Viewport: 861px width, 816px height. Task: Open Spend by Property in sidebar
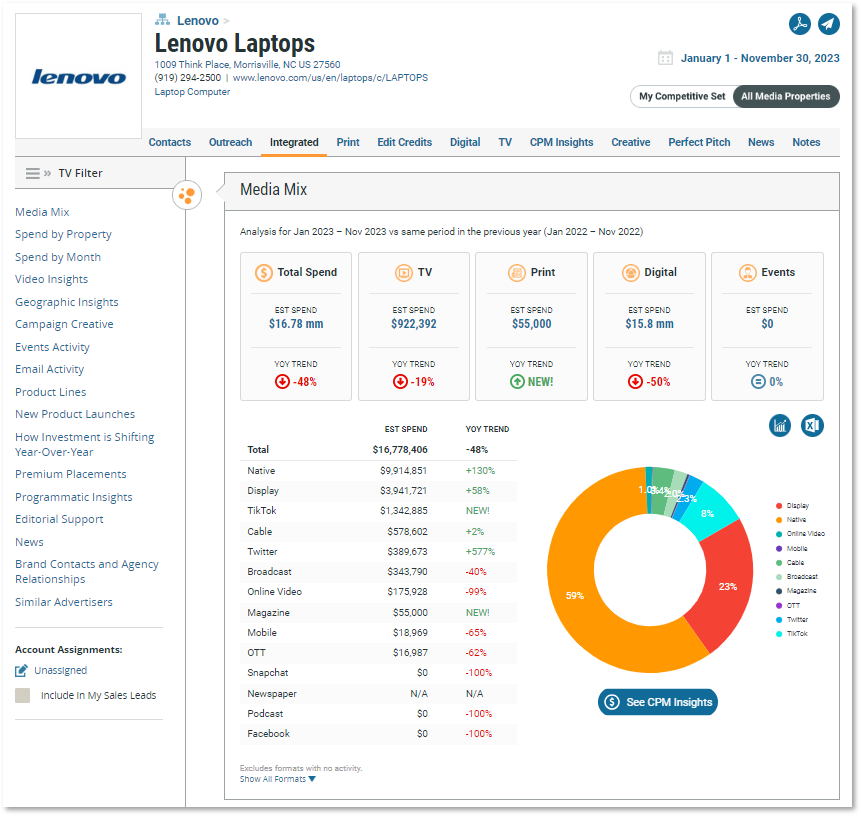coord(63,234)
